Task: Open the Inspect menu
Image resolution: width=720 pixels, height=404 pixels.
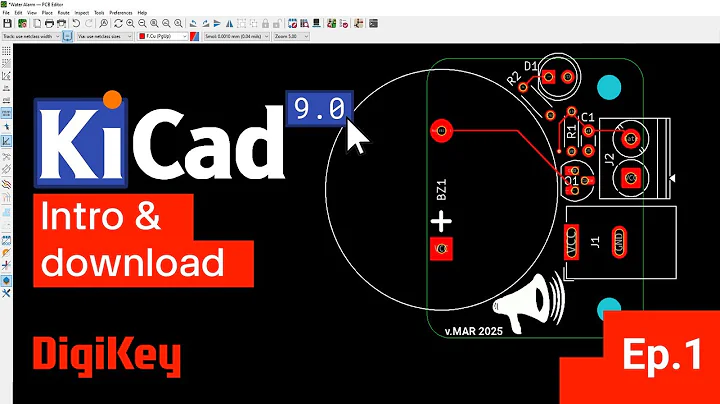Action: 82,13
